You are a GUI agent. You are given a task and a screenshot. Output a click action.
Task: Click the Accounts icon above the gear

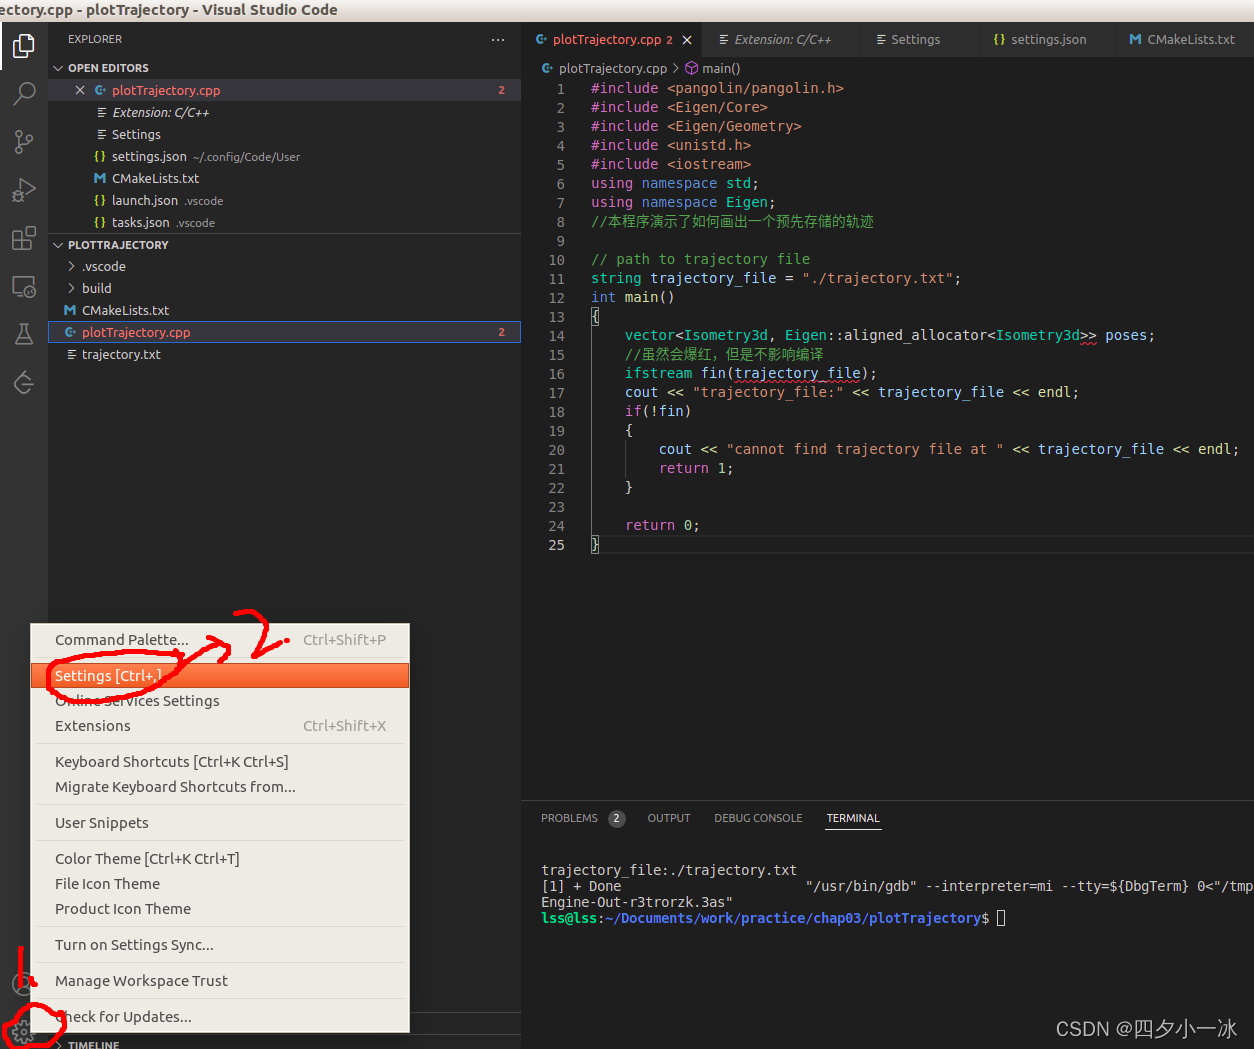coord(23,983)
